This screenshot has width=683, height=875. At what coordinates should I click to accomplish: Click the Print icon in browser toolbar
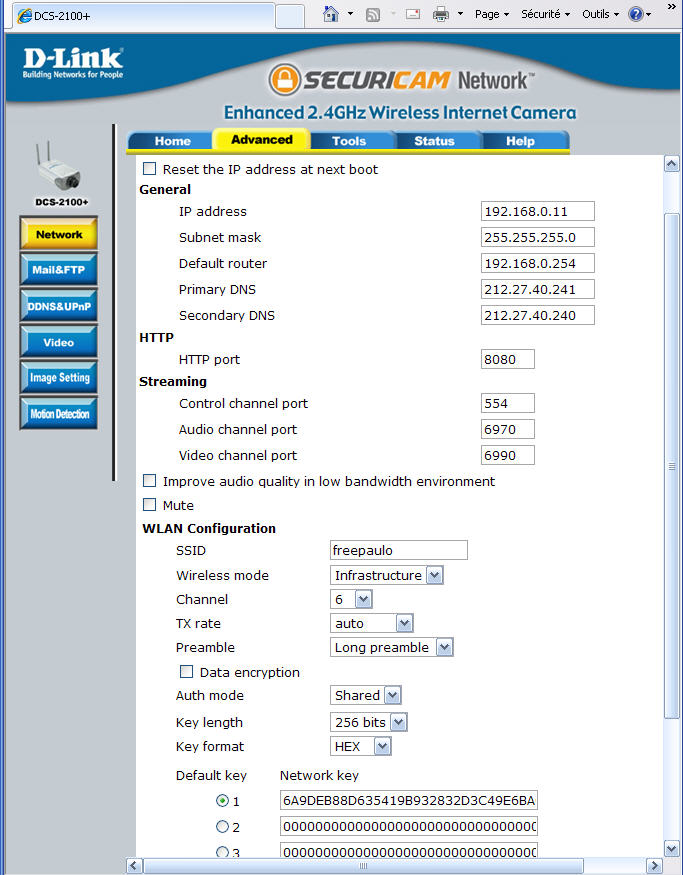[x=441, y=15]
